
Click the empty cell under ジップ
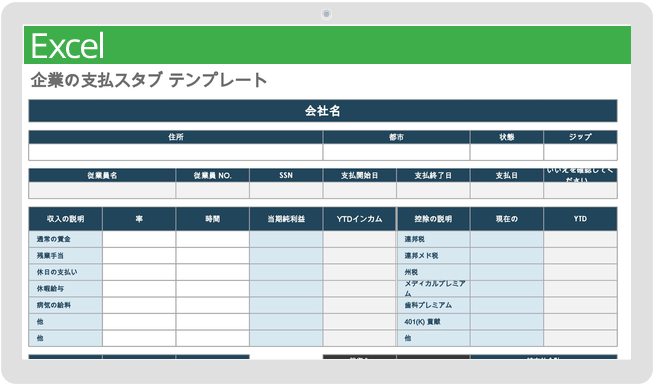(580, 152)
